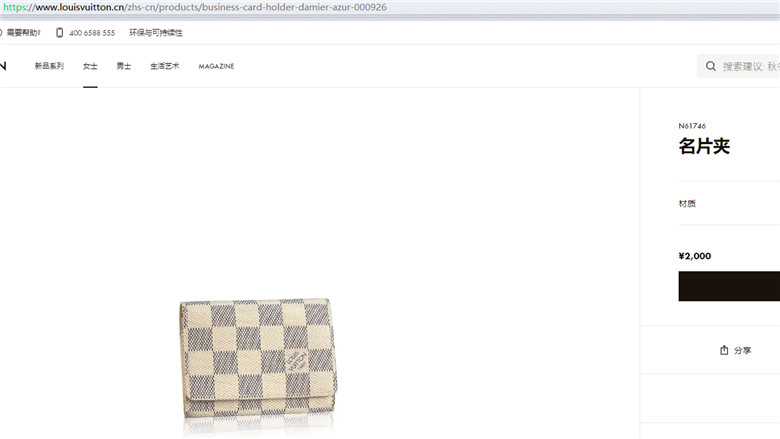Open the 男士 menu

tap(124, 66)
